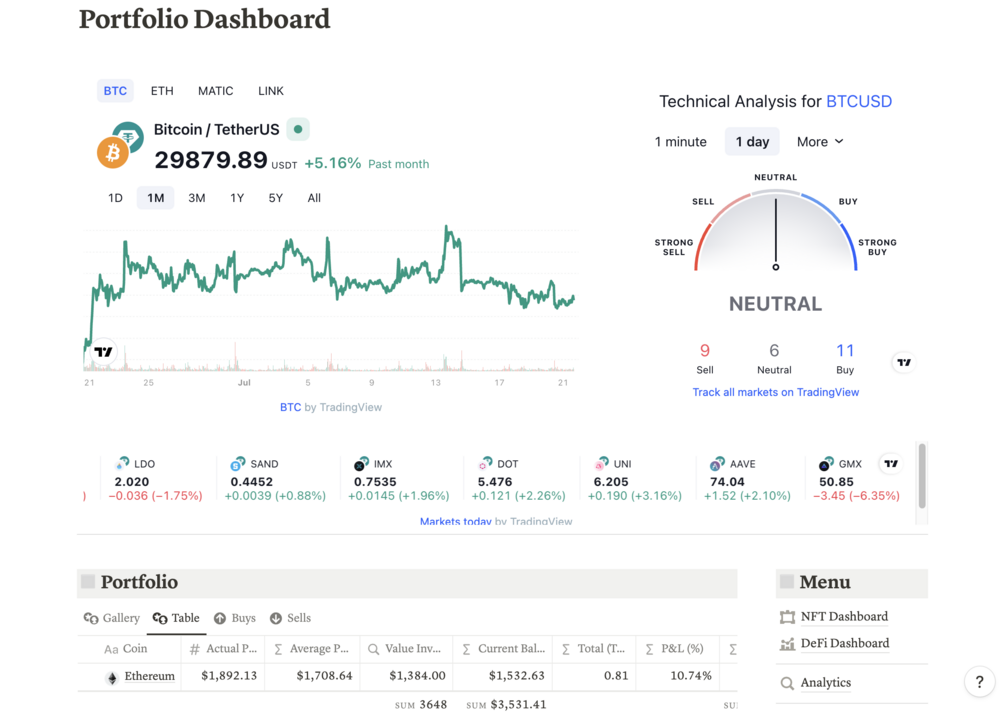This screenshot has height=715, width=1005.
Task: Click the Analytics magnifier icon
Action: tap(787, 683)
